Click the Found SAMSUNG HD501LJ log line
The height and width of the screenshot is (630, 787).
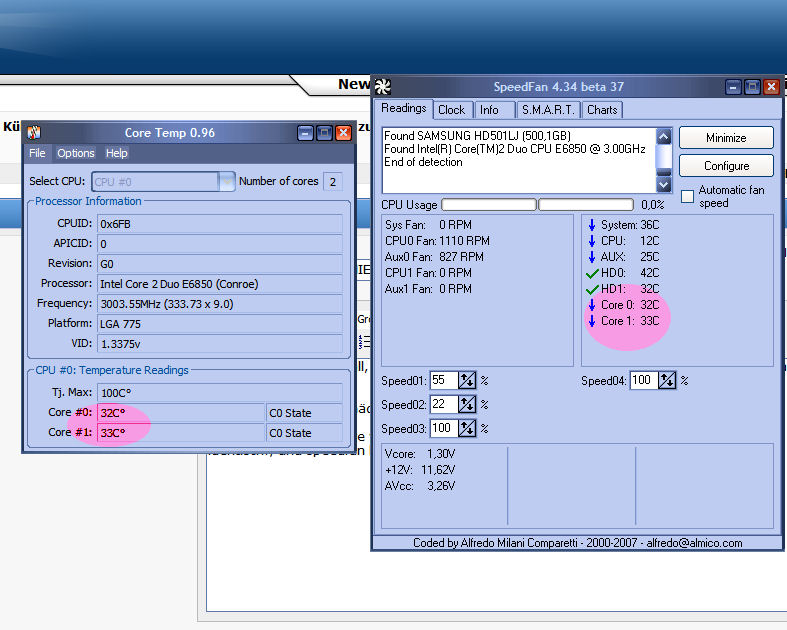point(477,136)
